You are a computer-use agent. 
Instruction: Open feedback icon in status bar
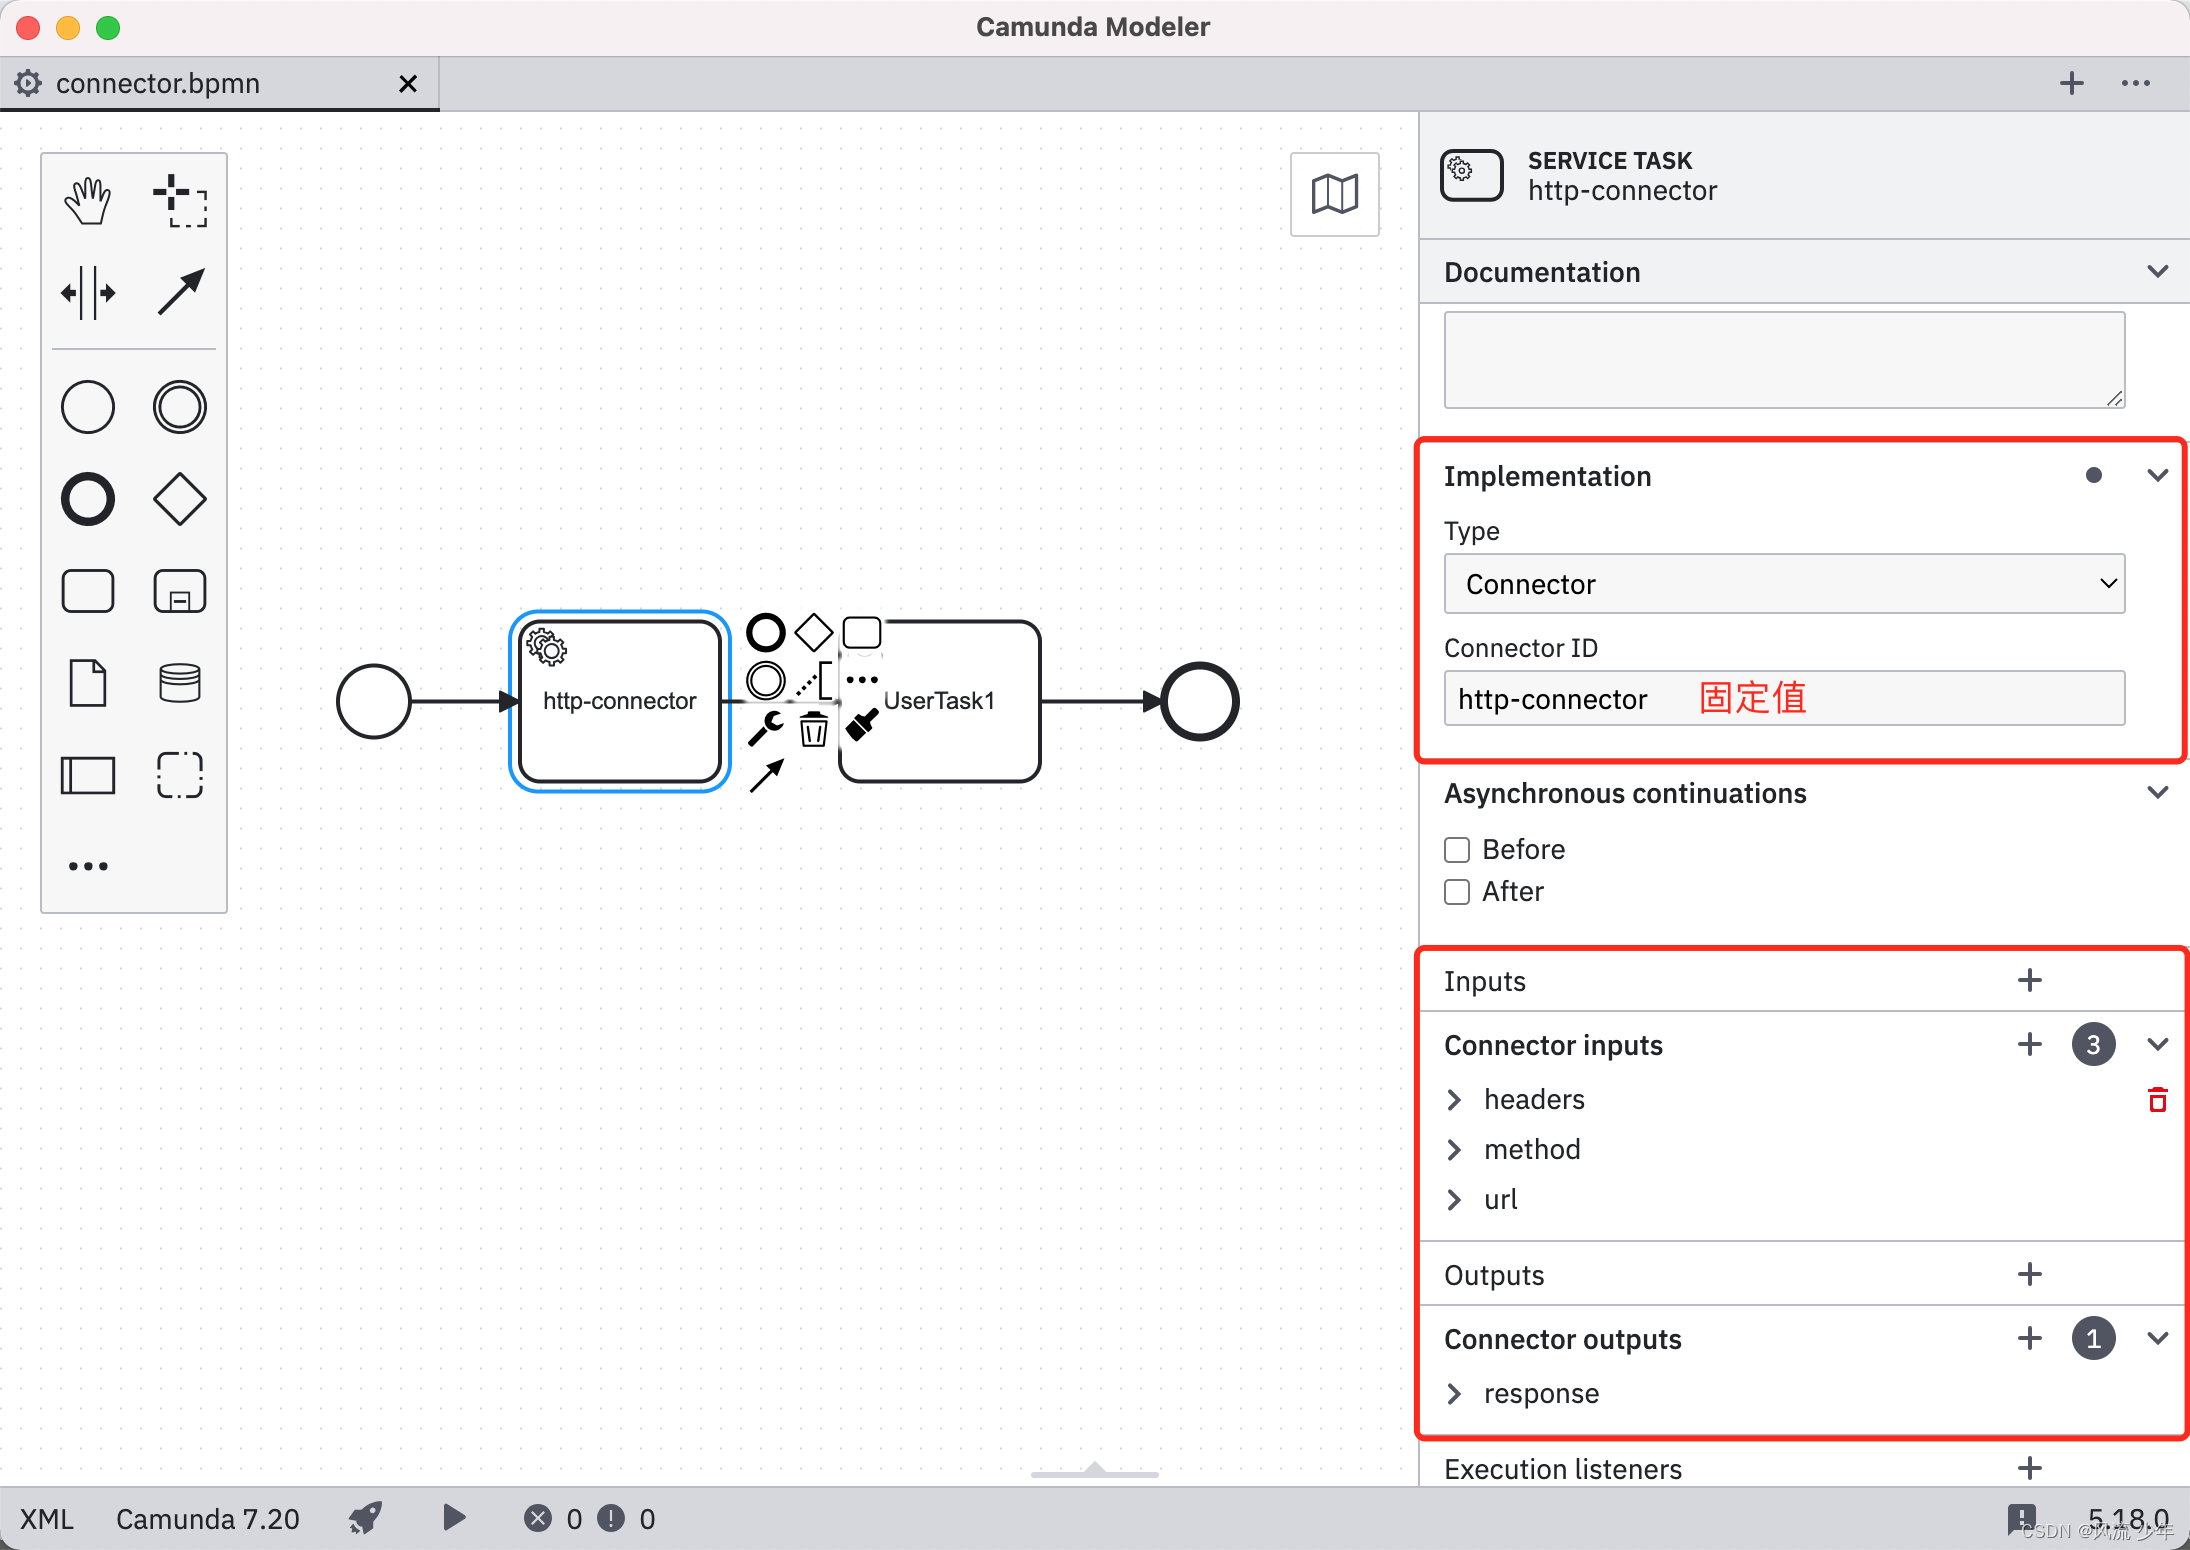click(2021, 1519)
